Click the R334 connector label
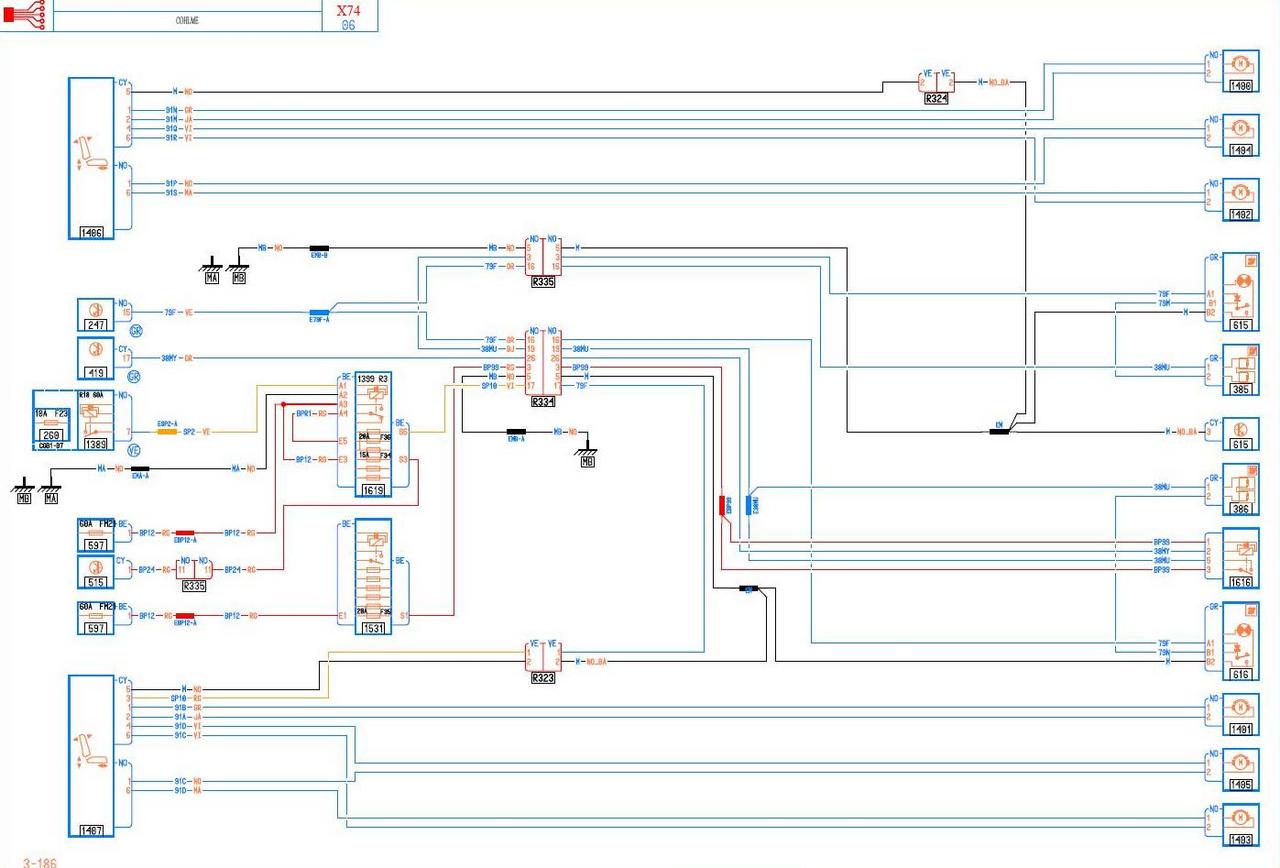The width and height of the screenshot is (1280, 868). 543,401
